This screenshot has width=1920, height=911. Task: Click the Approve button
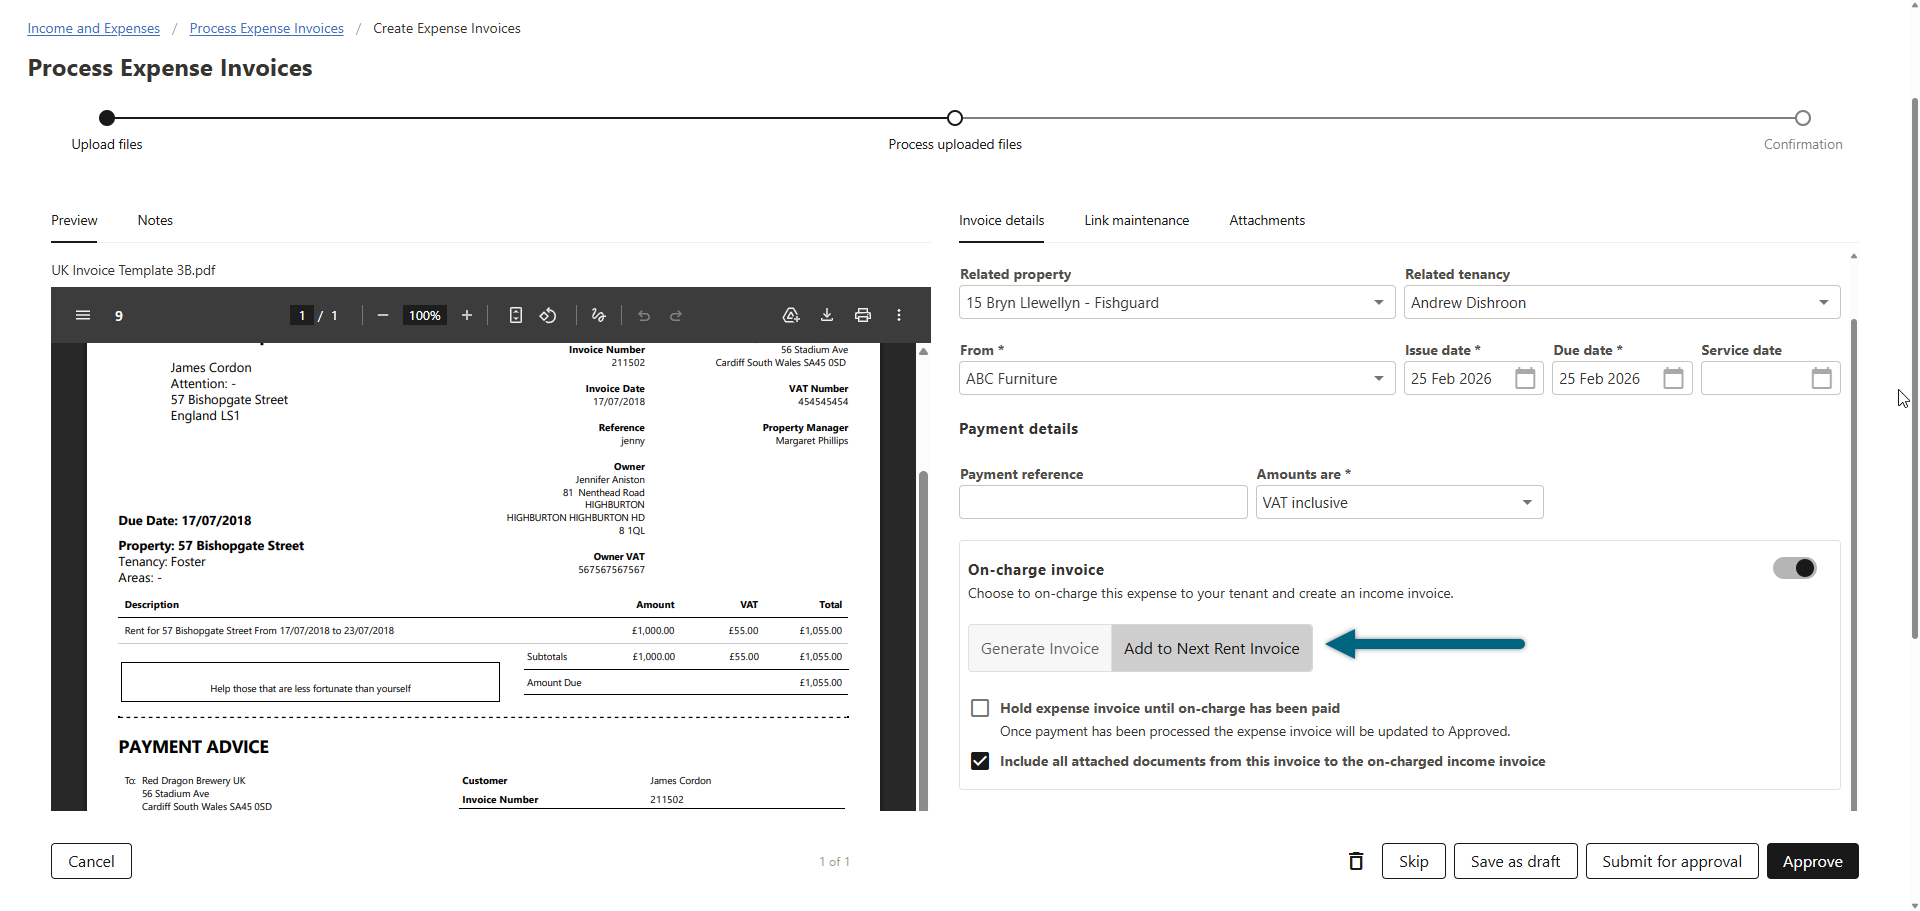1812,861
